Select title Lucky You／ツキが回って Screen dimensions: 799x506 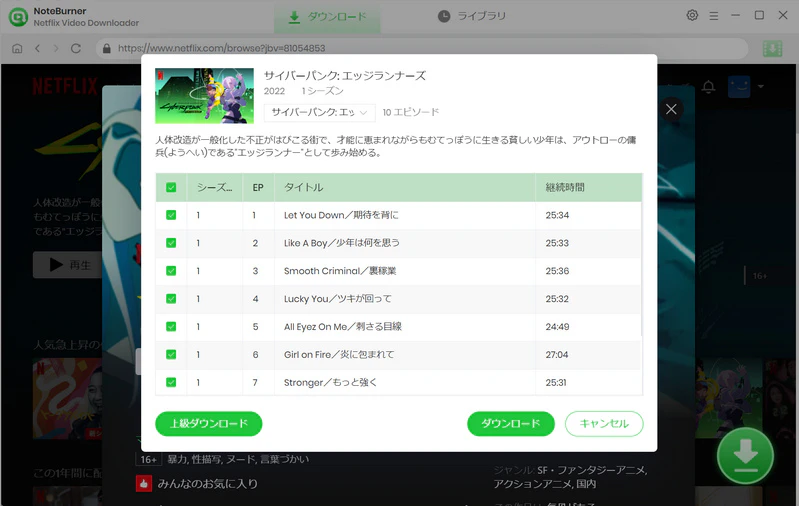pyautogui.click(x=338, y=299)
